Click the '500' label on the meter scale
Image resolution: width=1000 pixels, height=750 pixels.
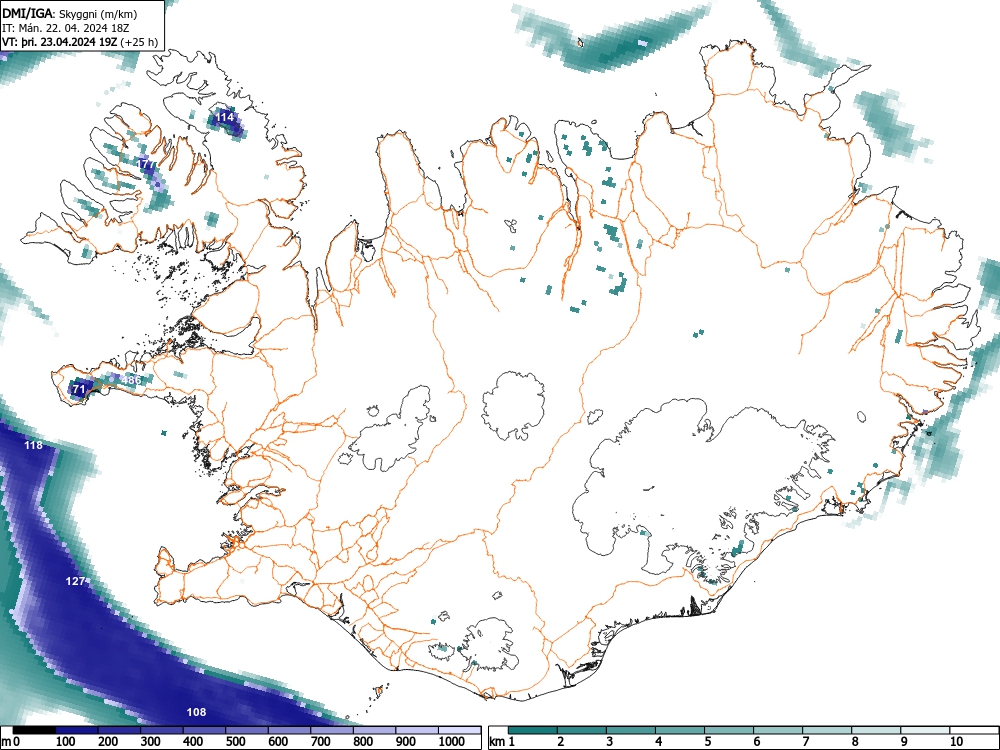[235, 741]
